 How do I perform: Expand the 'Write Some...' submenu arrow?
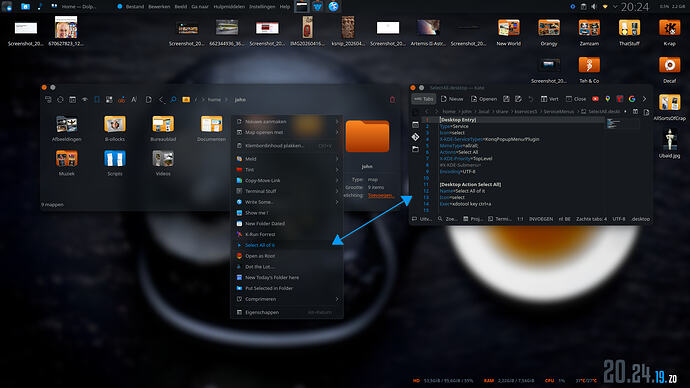coord(337,202)
